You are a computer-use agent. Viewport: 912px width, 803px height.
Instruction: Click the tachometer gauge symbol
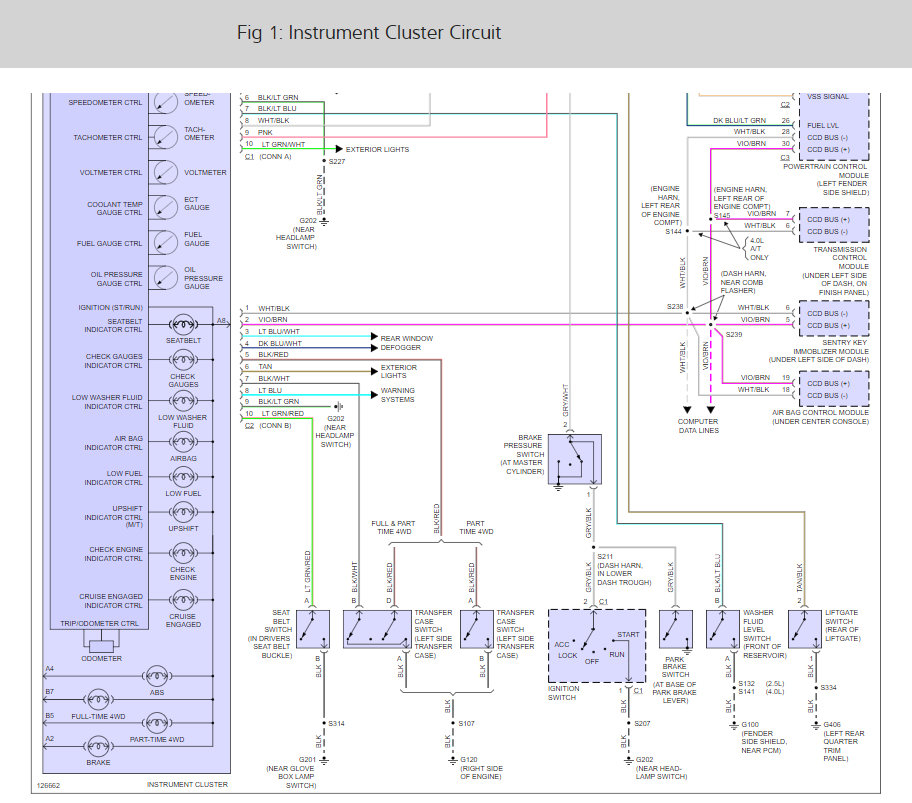tap(165, 137)
